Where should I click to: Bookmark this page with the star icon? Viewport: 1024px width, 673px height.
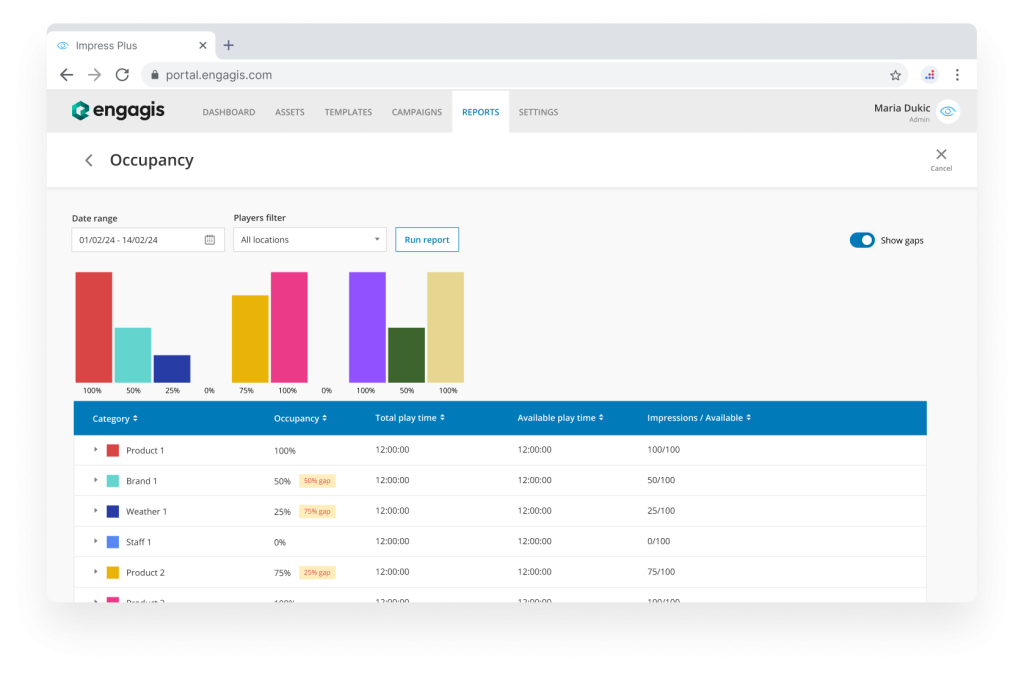pyautogui.click(x=895, y=75)
